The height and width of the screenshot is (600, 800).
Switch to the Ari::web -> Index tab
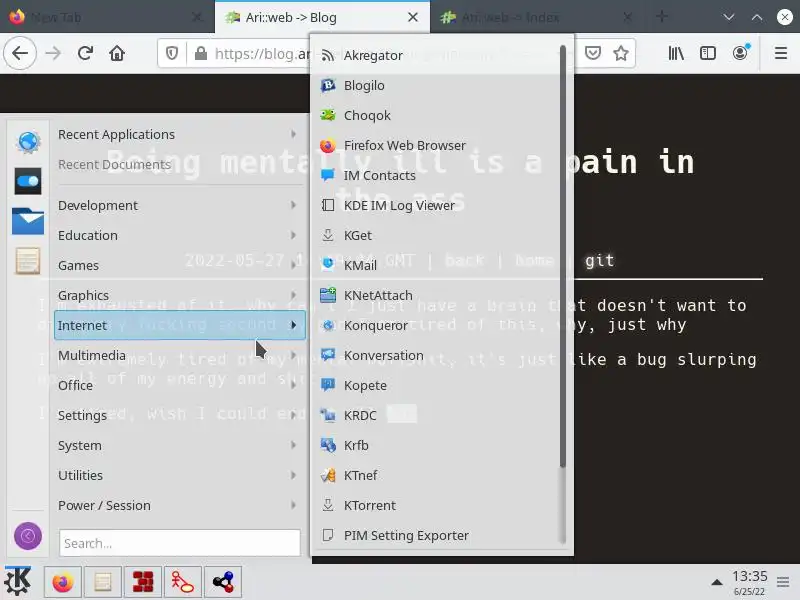pos(538,17)
